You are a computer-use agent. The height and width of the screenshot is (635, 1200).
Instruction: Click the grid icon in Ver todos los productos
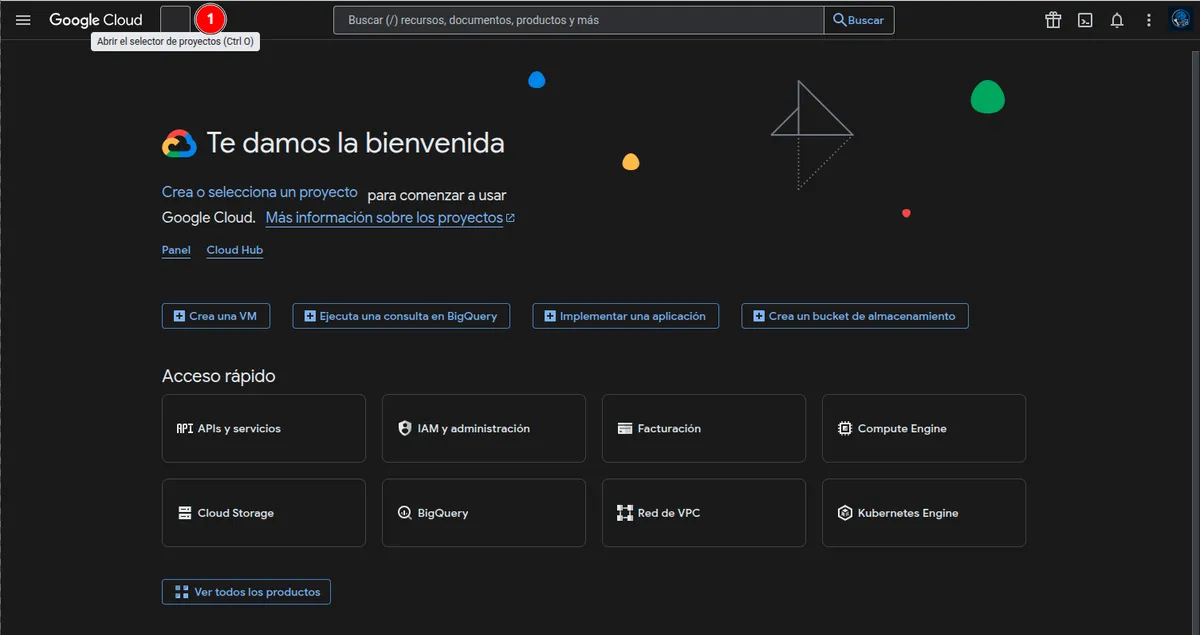[x=182, y=592]
